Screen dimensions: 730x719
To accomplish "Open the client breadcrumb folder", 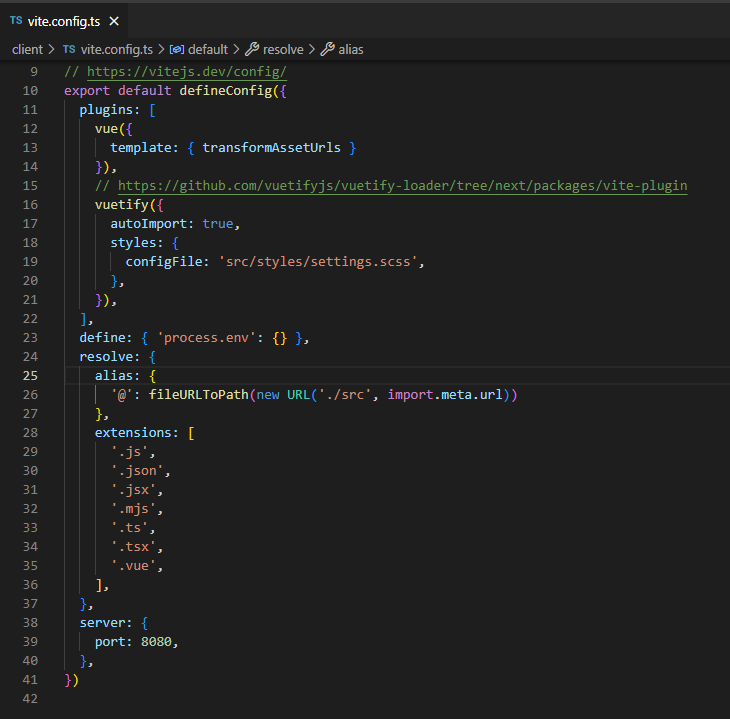I will point(27,49).
